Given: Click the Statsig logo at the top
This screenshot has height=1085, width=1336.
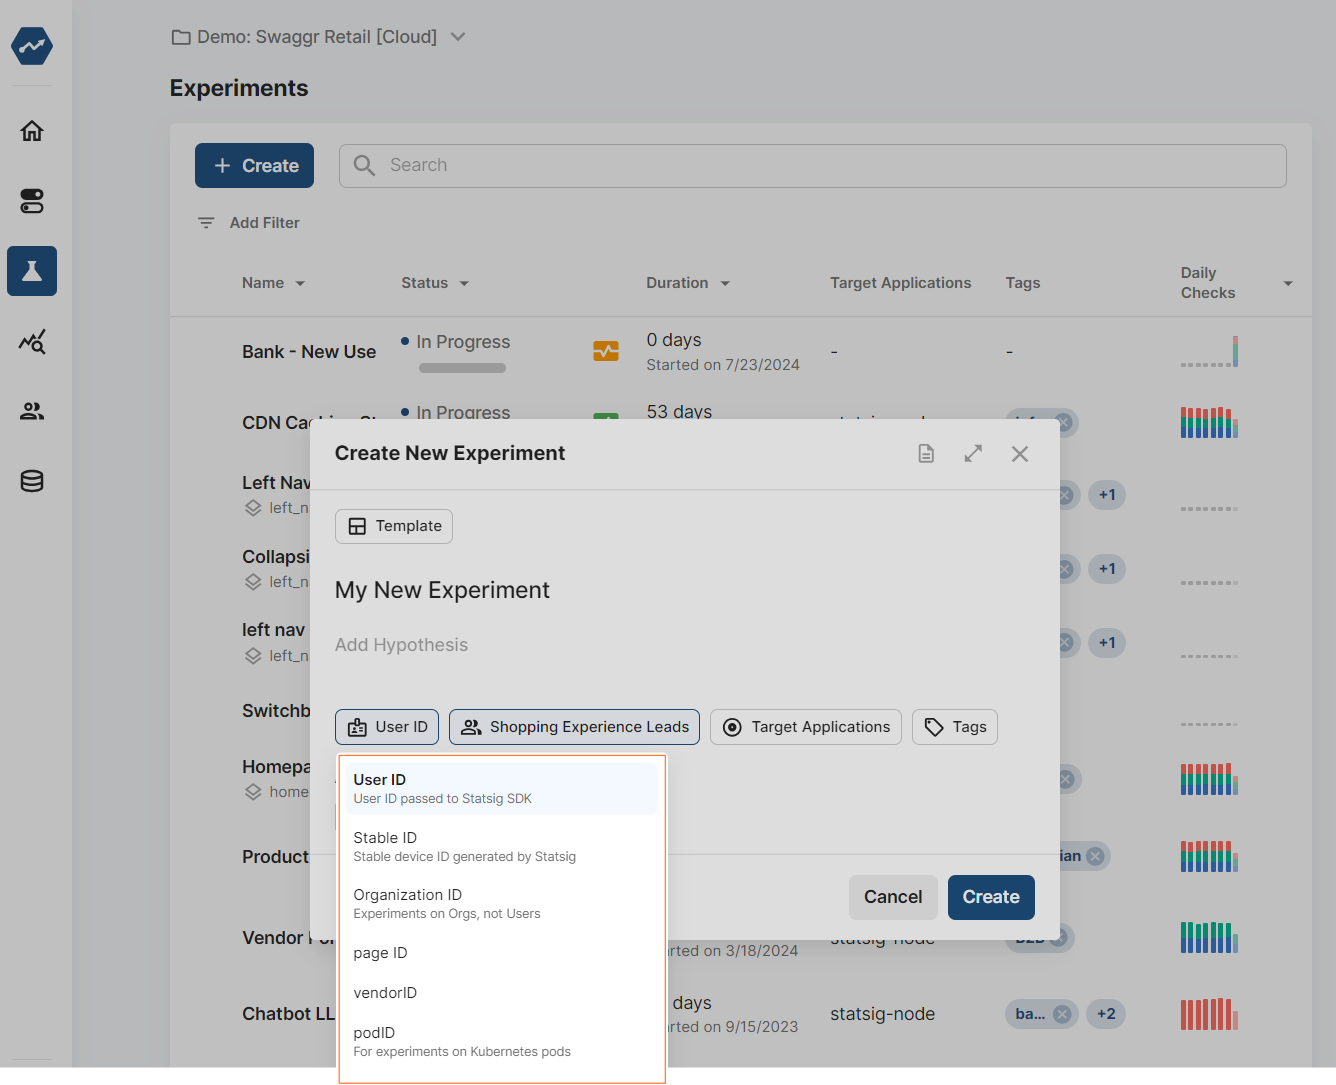Looking at the screenshot, I should [x=31, y=45].
